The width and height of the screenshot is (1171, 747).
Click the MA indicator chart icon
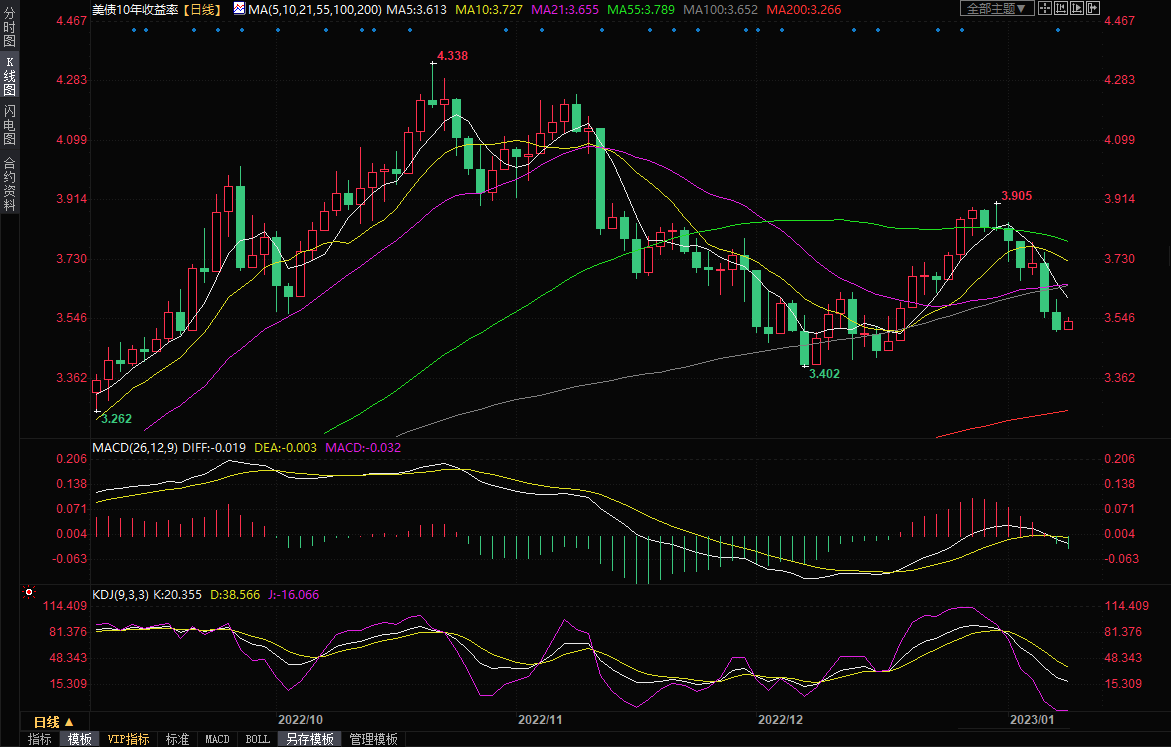tap(239, 8)
